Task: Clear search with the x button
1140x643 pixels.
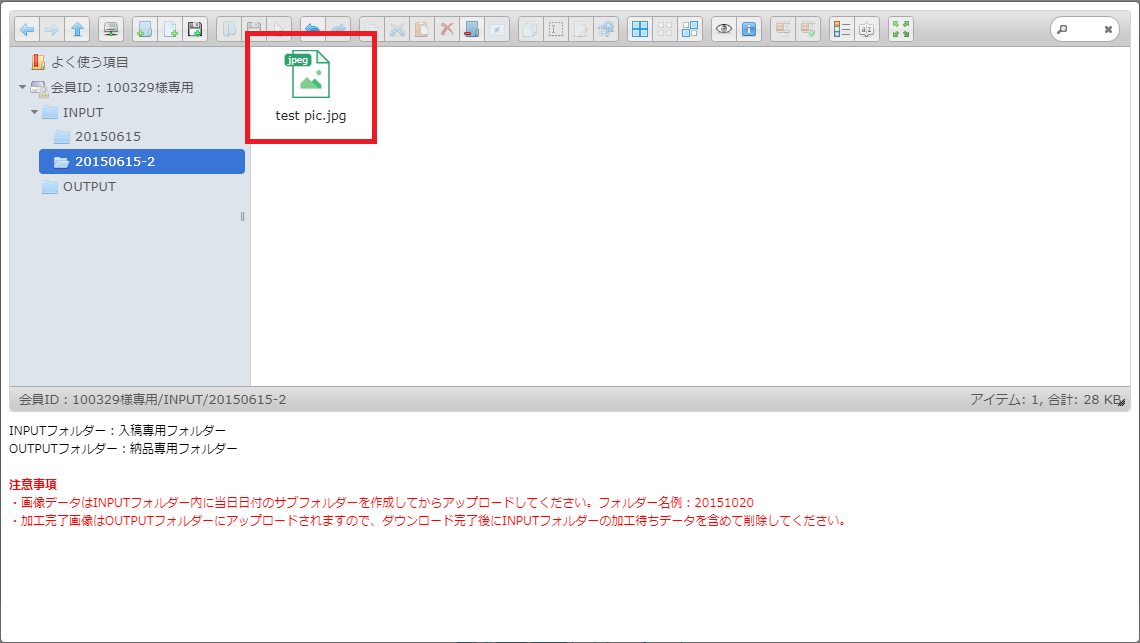Action: pyautogui.click(x=1108, y=30)
